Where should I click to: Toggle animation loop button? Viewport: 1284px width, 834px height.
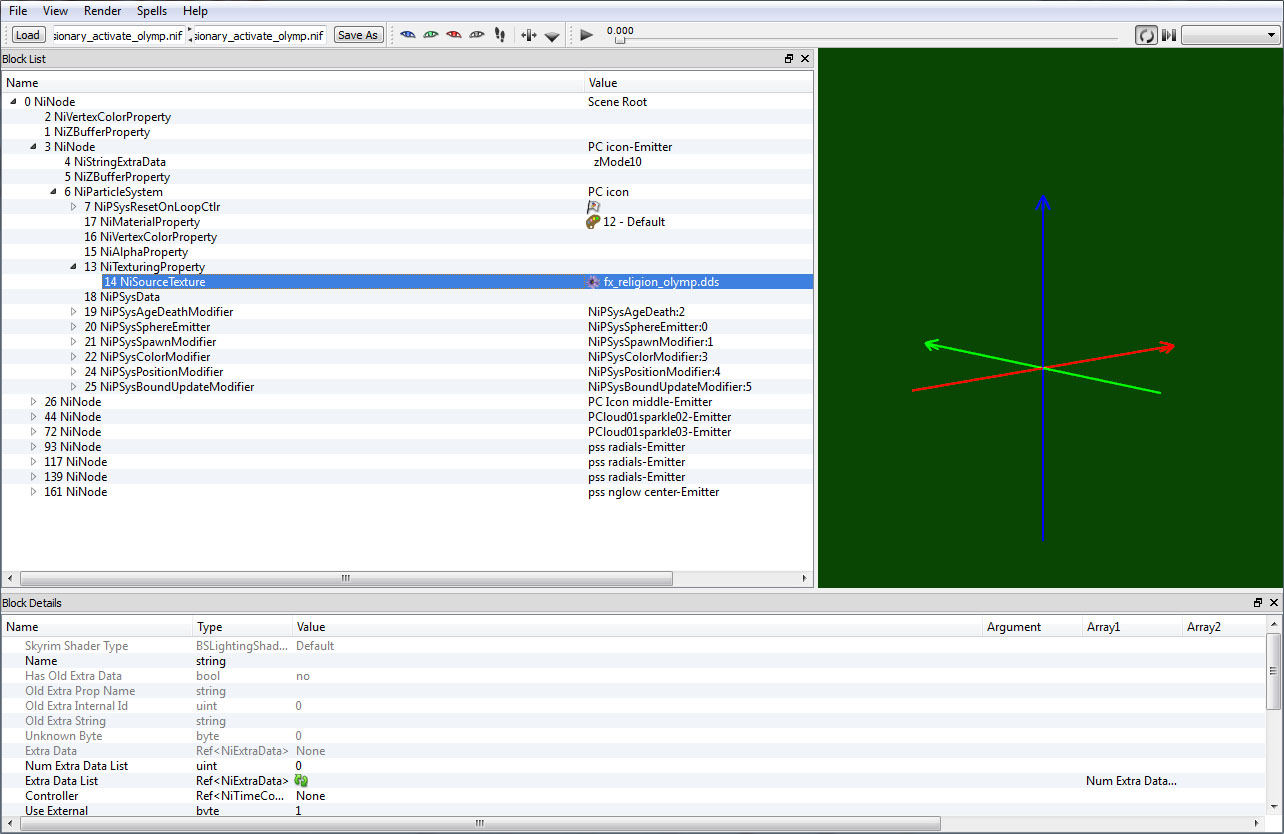[x=1146, y=35]
